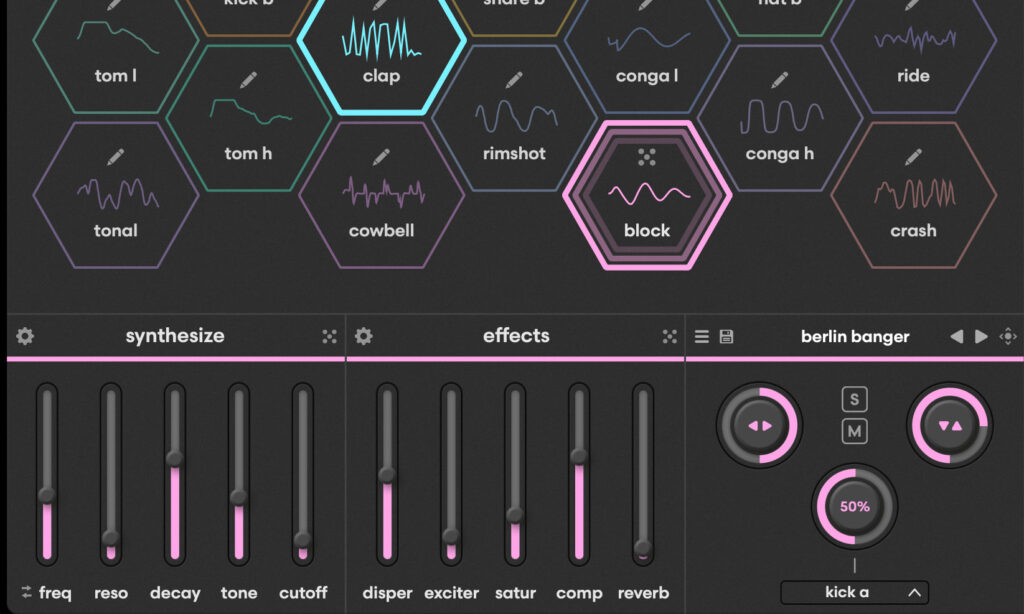Image resolution: width=1024 pixels, height=614 pixels.
Task: Click the save preset floppy disk icon
Action: click(x=726, y=337)
